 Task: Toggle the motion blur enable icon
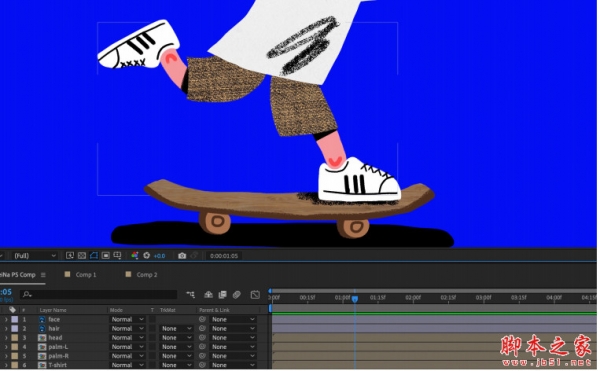[237, 295]
